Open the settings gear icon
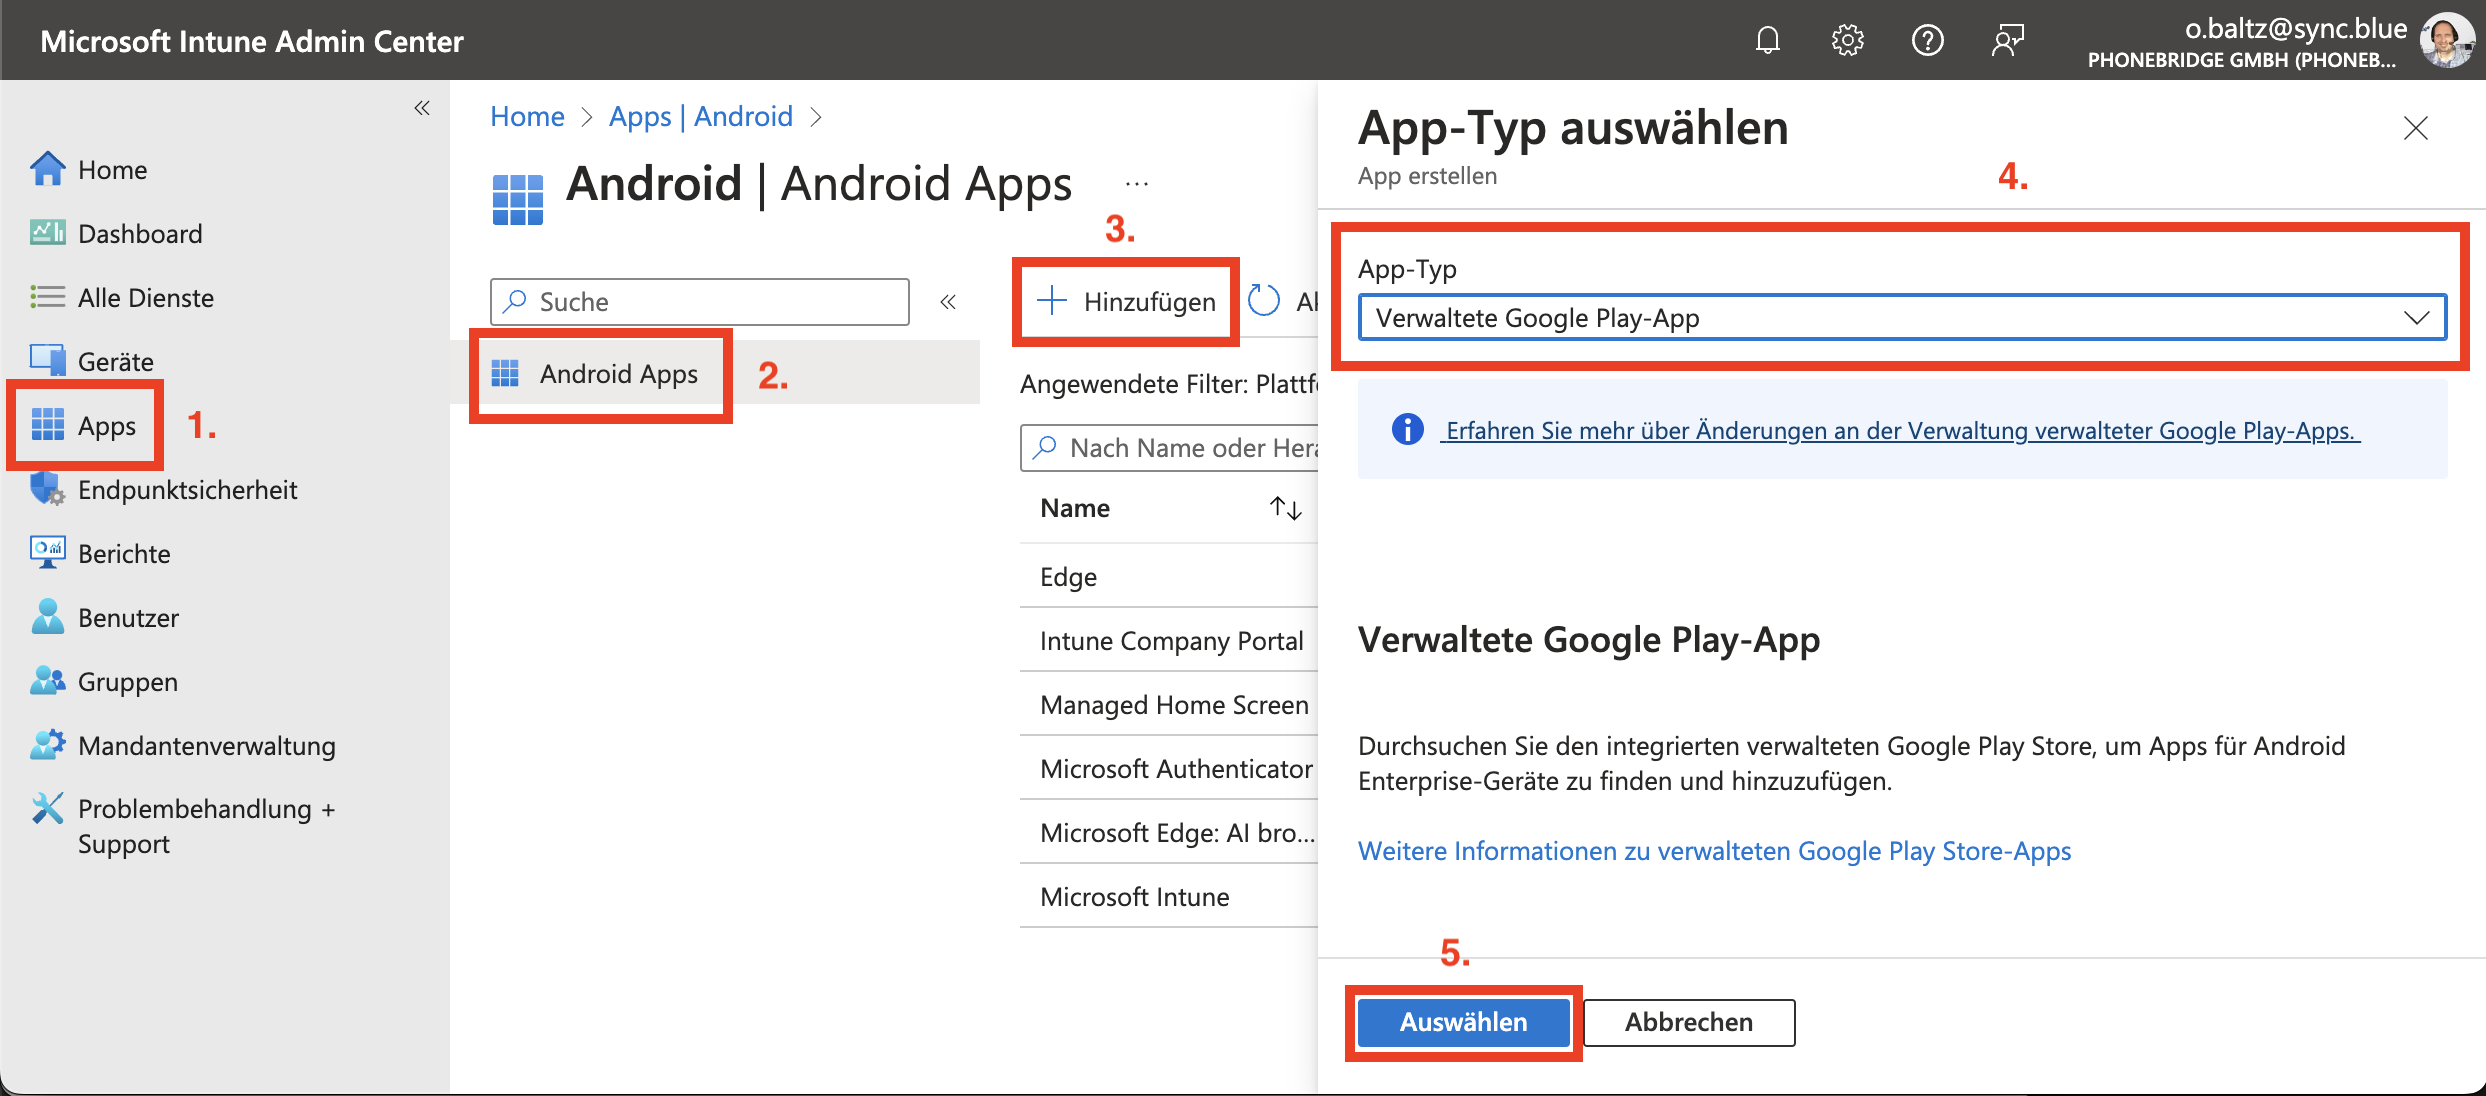2486x1096 pixels. coord(1847,41)
